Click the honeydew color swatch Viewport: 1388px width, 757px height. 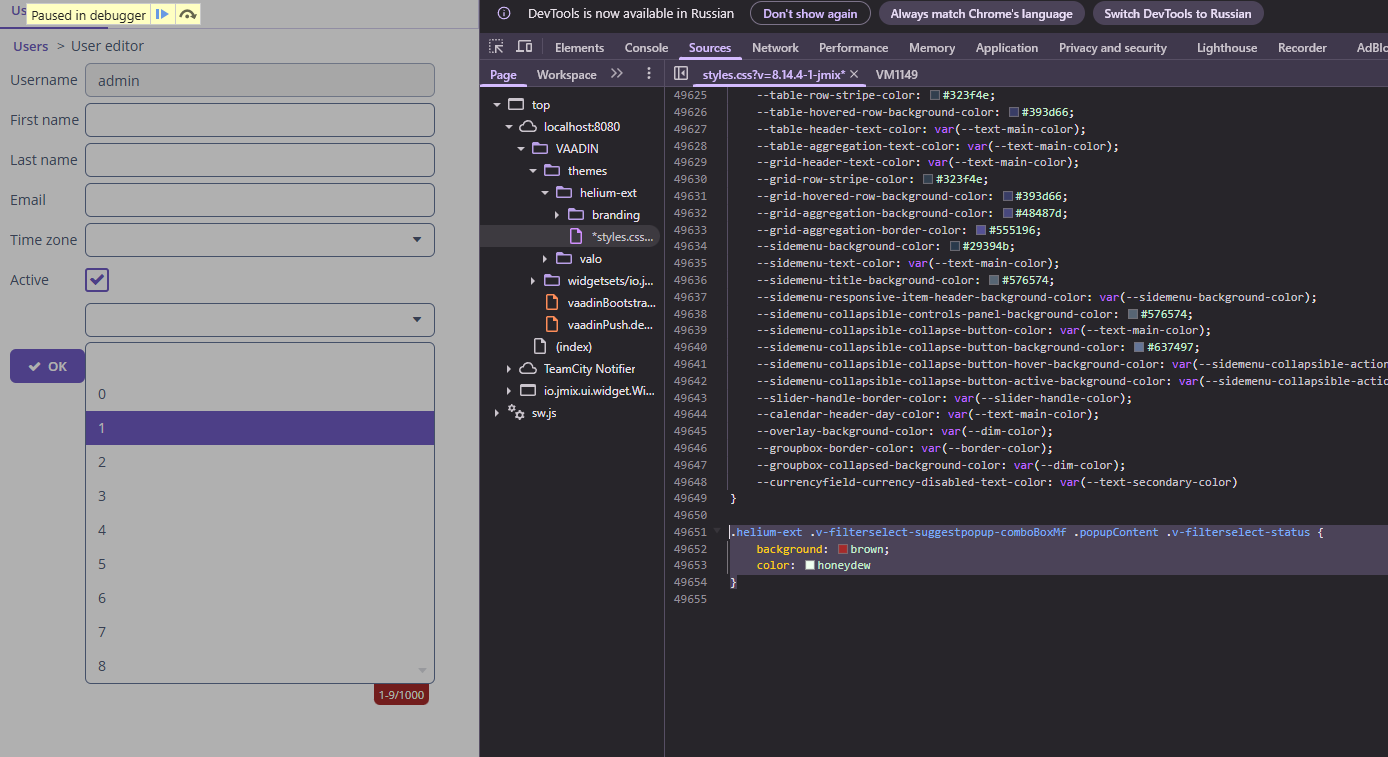(810, 566)
